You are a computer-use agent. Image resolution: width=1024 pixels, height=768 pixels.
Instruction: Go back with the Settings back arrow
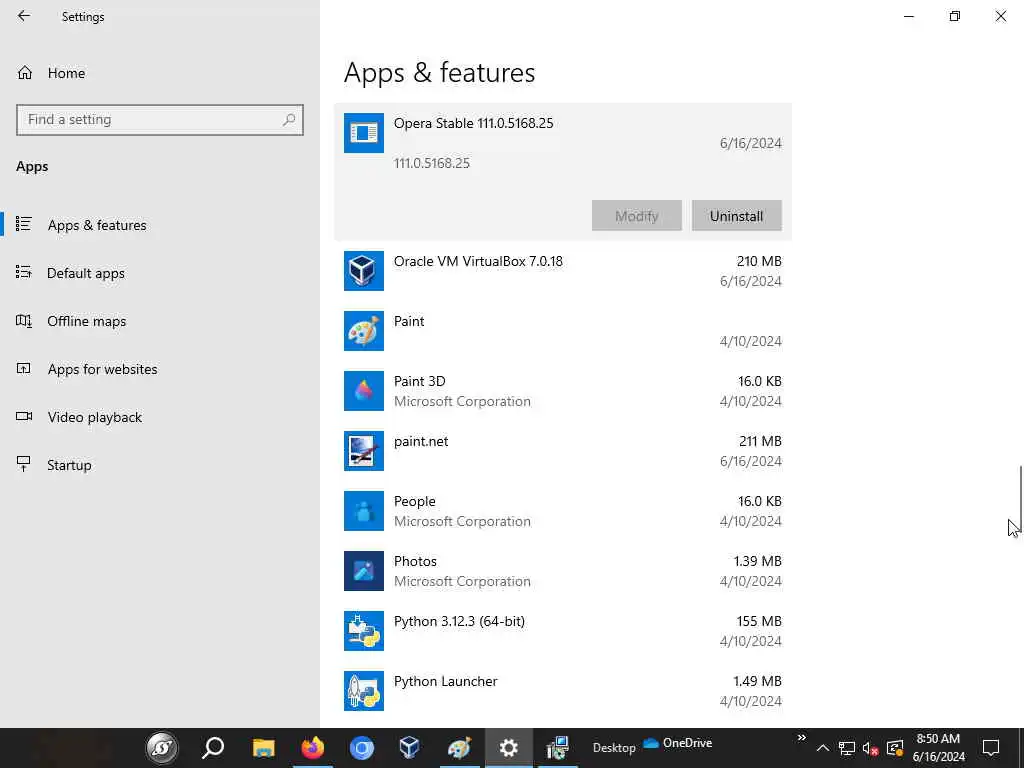(x=24, y=16)
